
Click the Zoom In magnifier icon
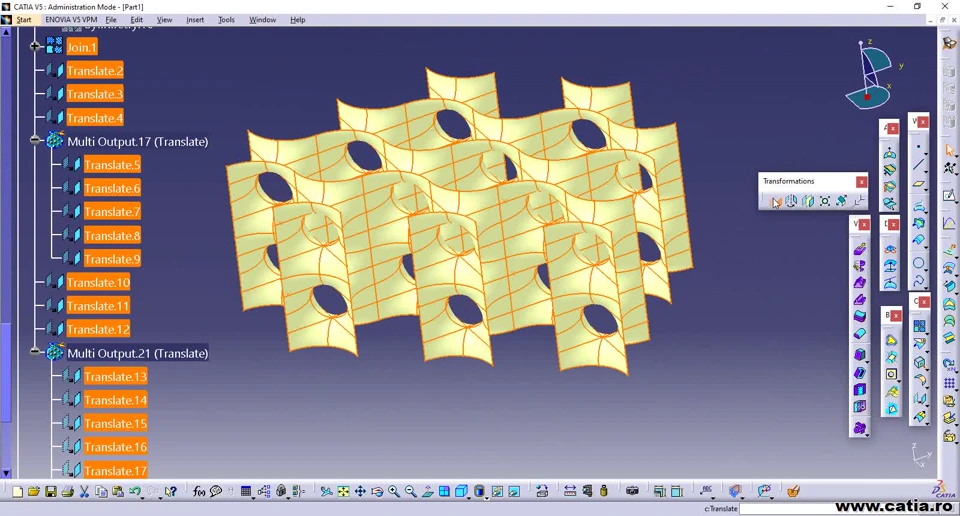point(394,491)
